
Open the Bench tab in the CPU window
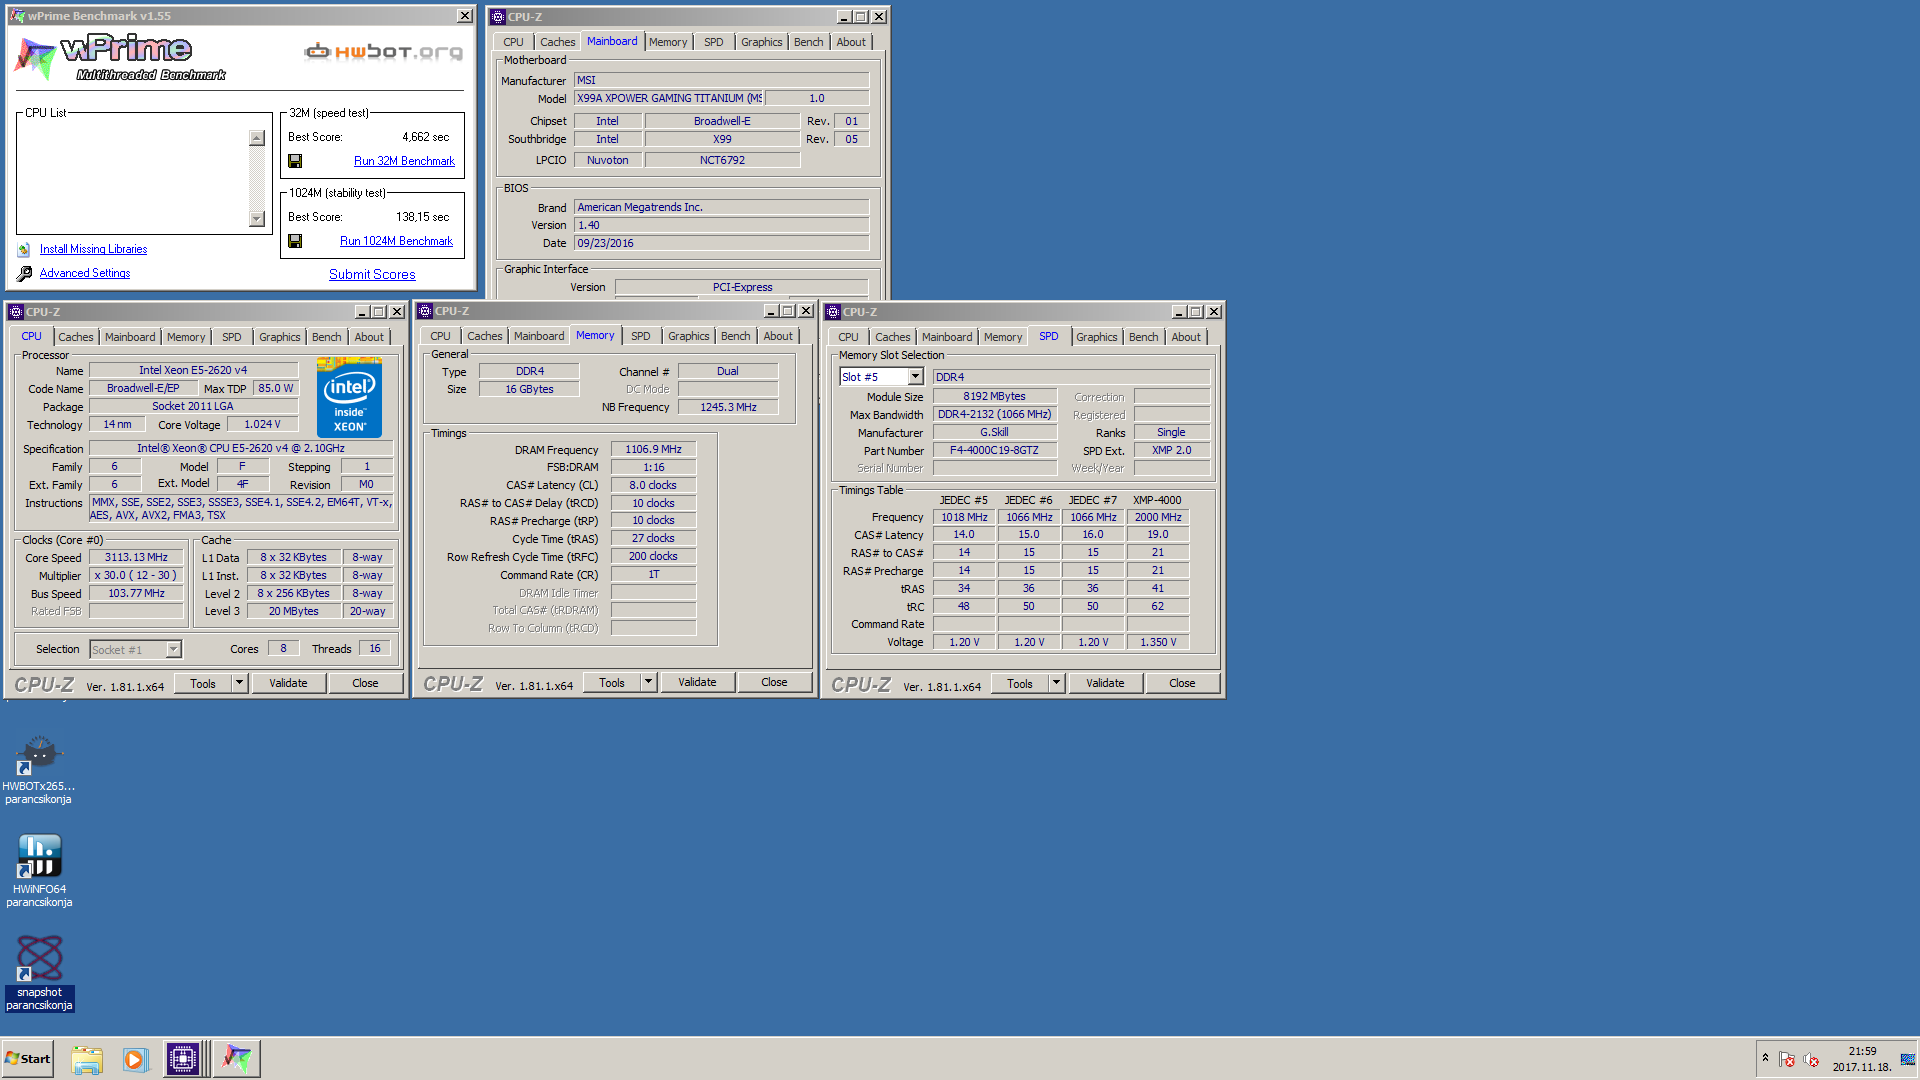point(326,337)
